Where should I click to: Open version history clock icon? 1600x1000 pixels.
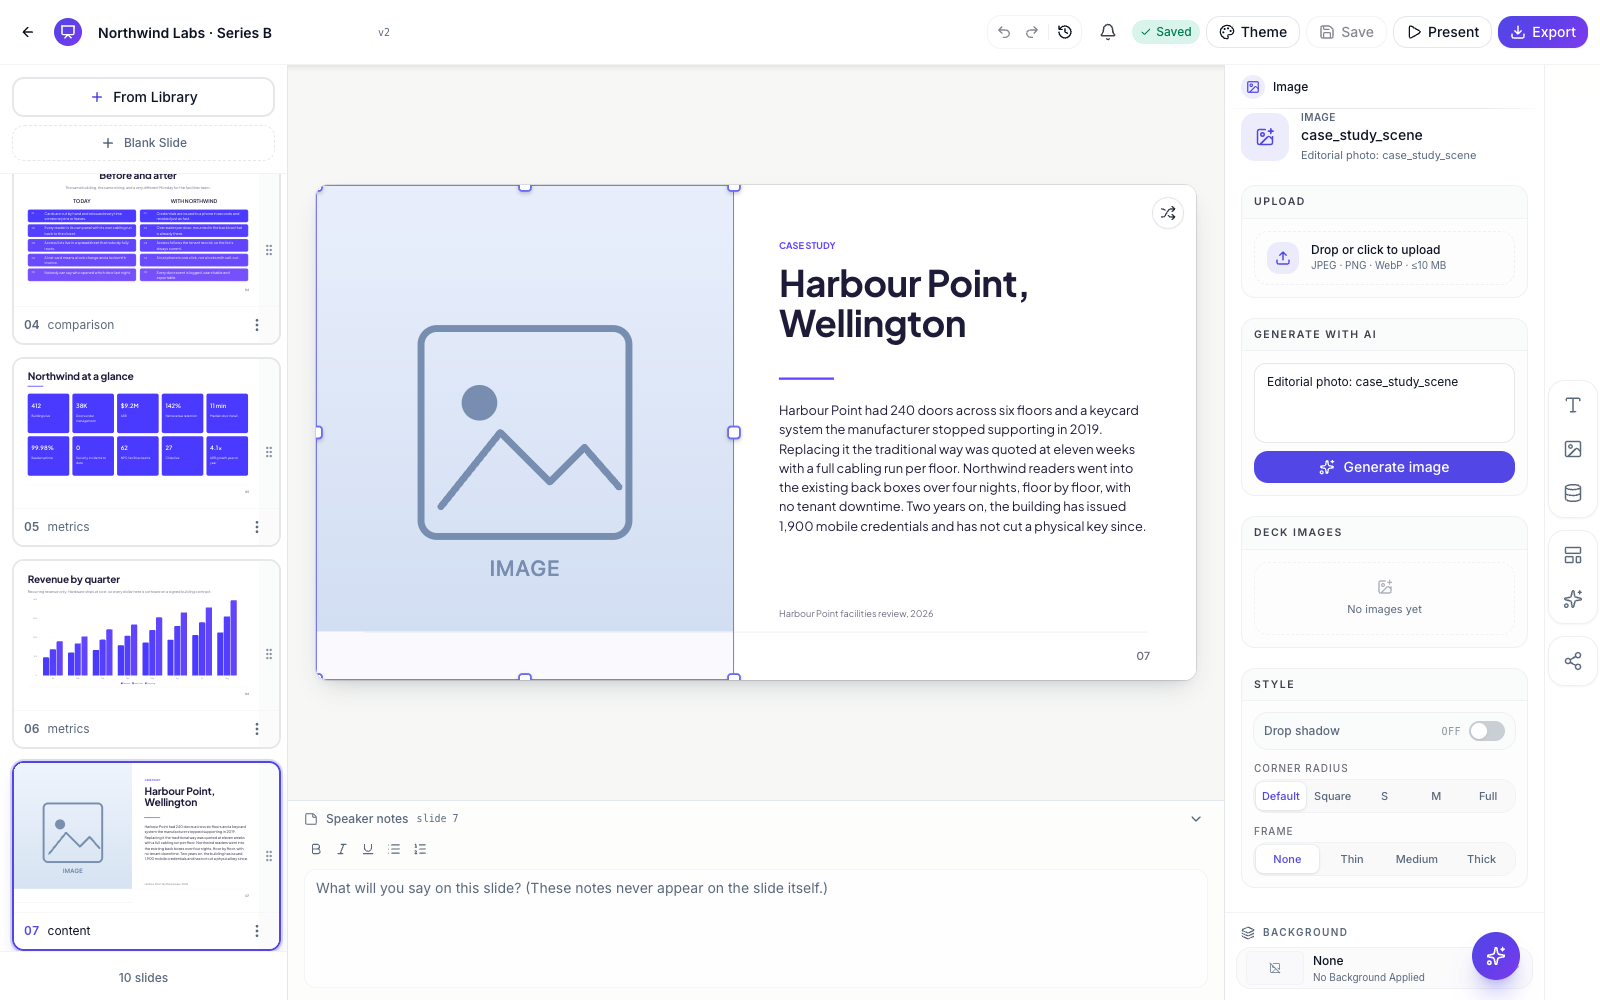pos(1065,32)
